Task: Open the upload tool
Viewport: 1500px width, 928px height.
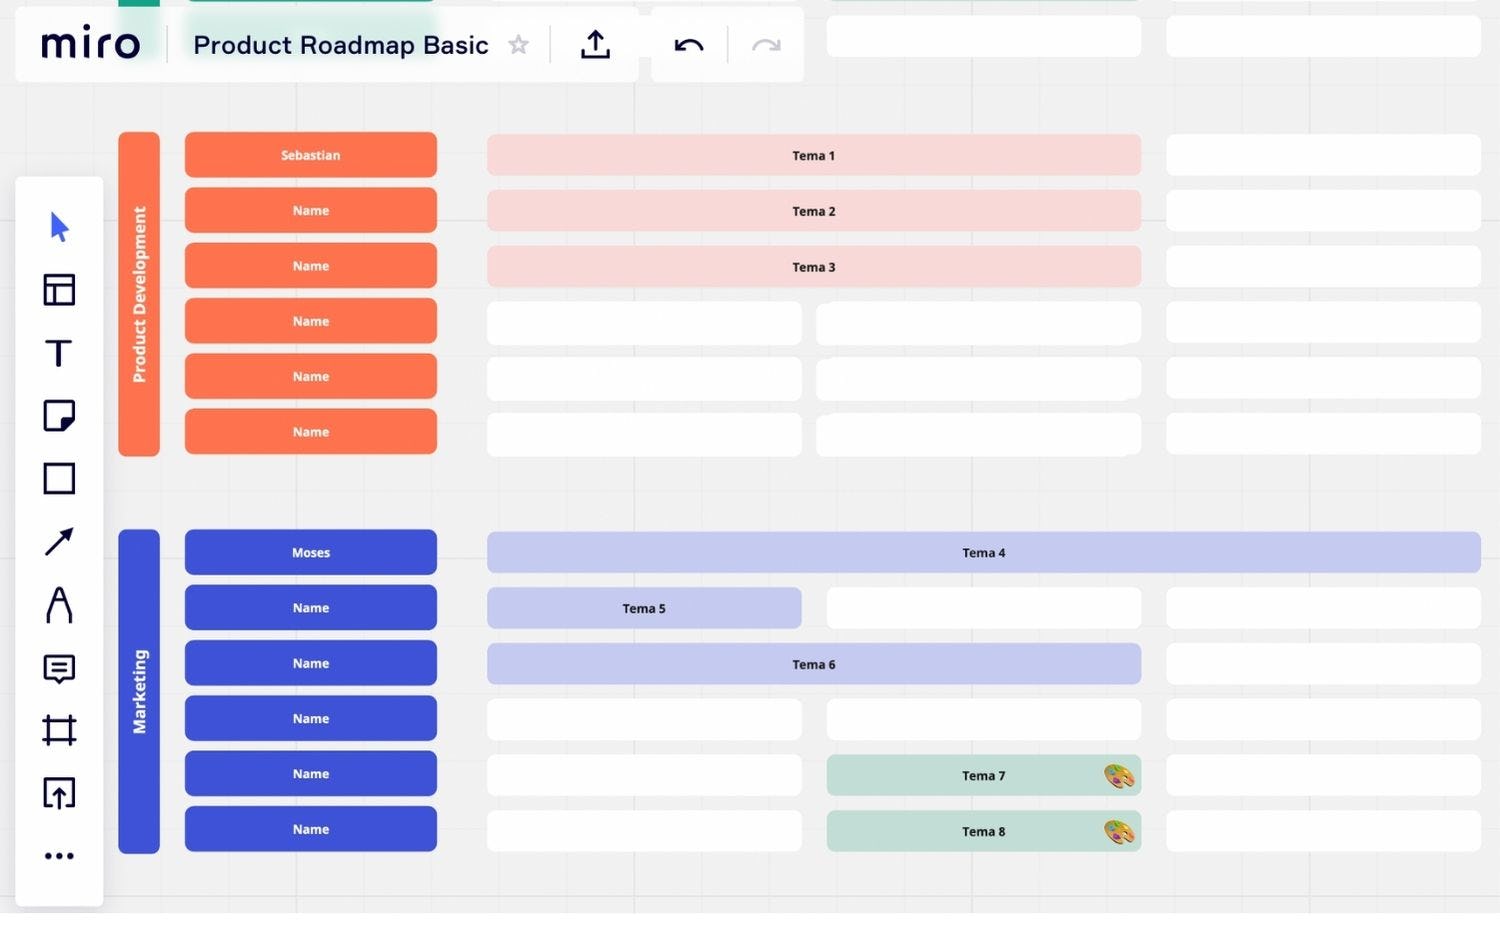Action: pyautogui.click(x=59, y=793)
